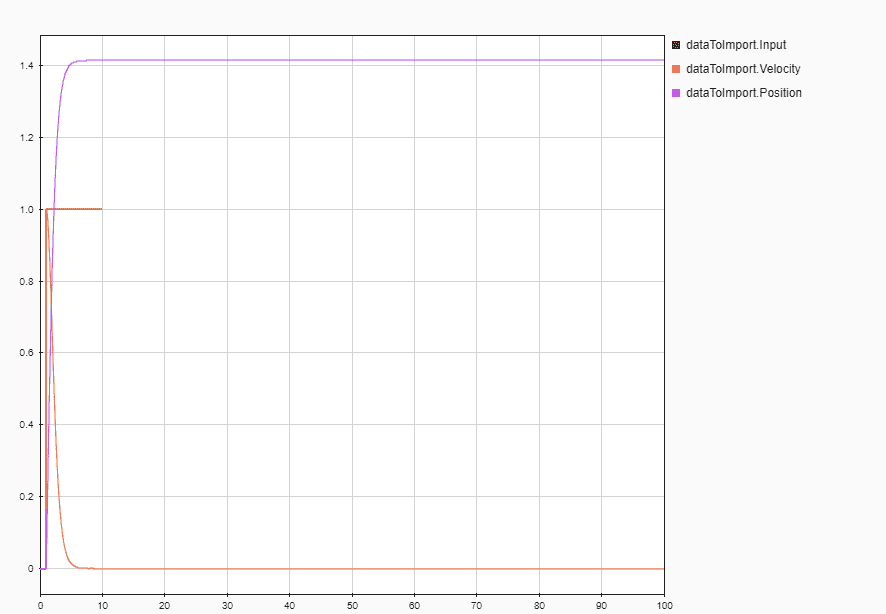Image resolution: width=886 pixels, height=614 pixels.
Task: Click the orange Velocity flat line at x=60
Action: point(414,568)
